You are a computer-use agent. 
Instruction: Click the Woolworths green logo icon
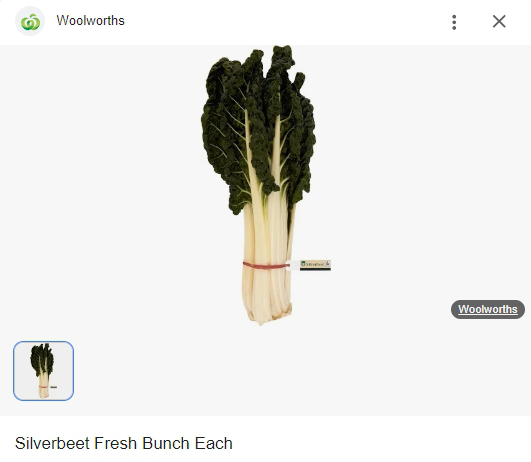point(30,21)
